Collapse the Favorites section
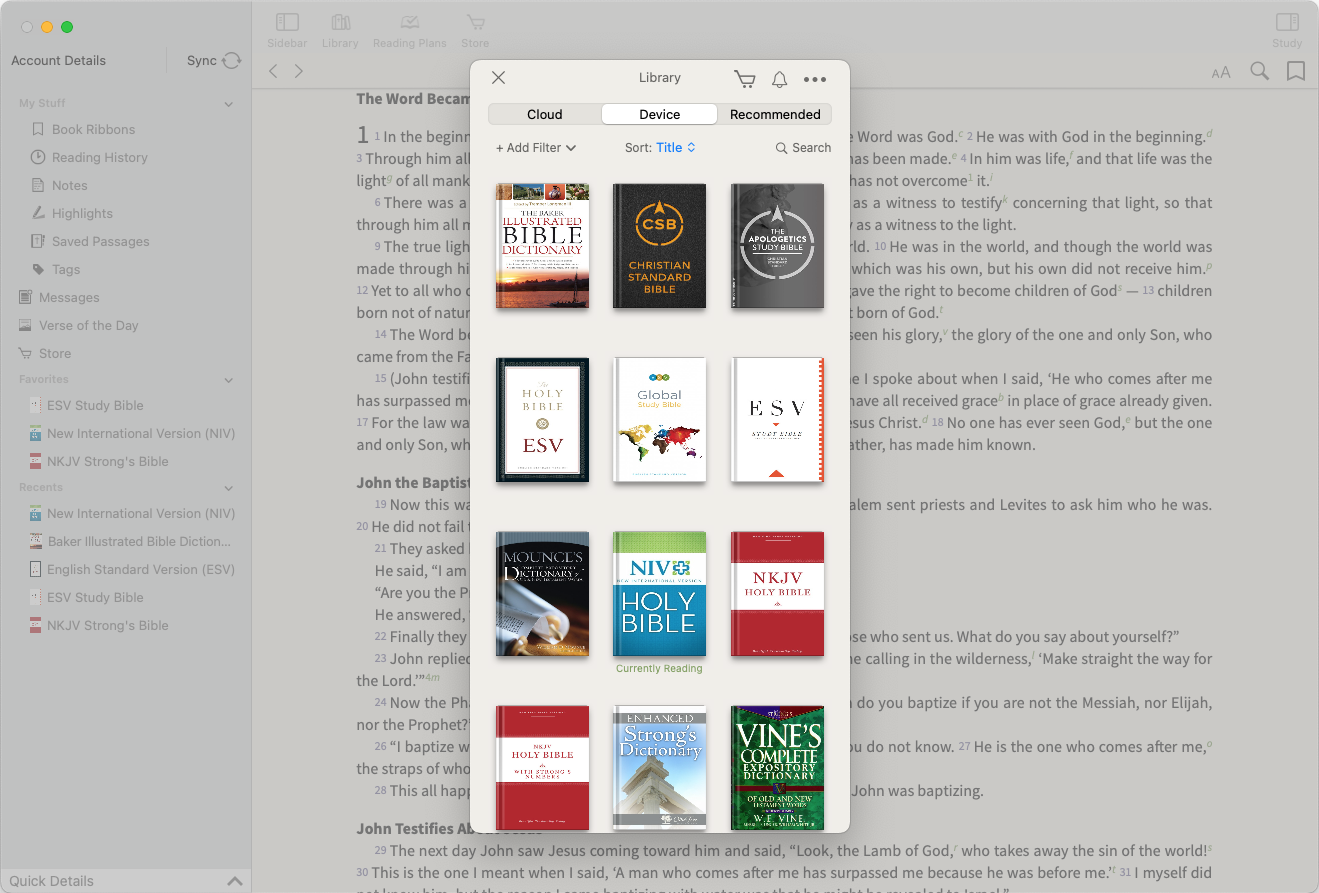The image size is (1319, 893). click(x=229, y=380)
